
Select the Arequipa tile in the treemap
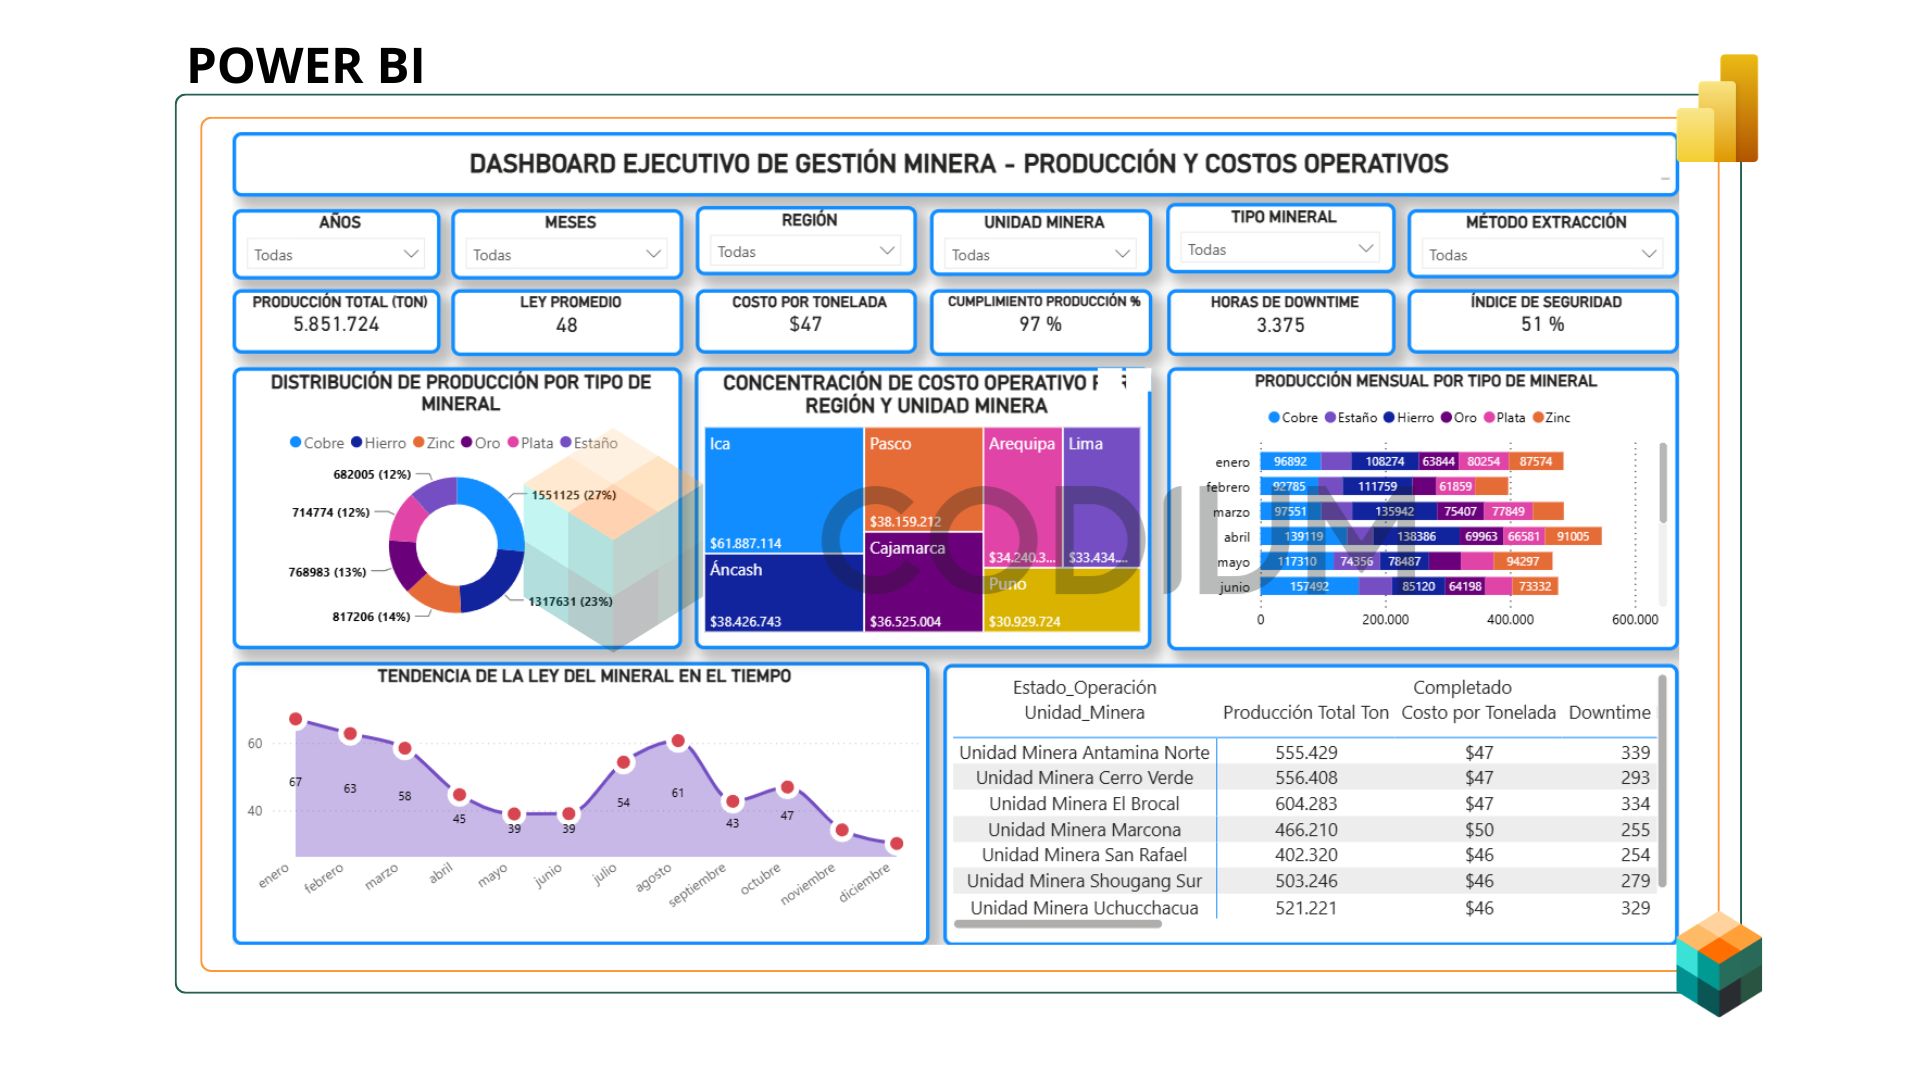[x=1022, y=497]
